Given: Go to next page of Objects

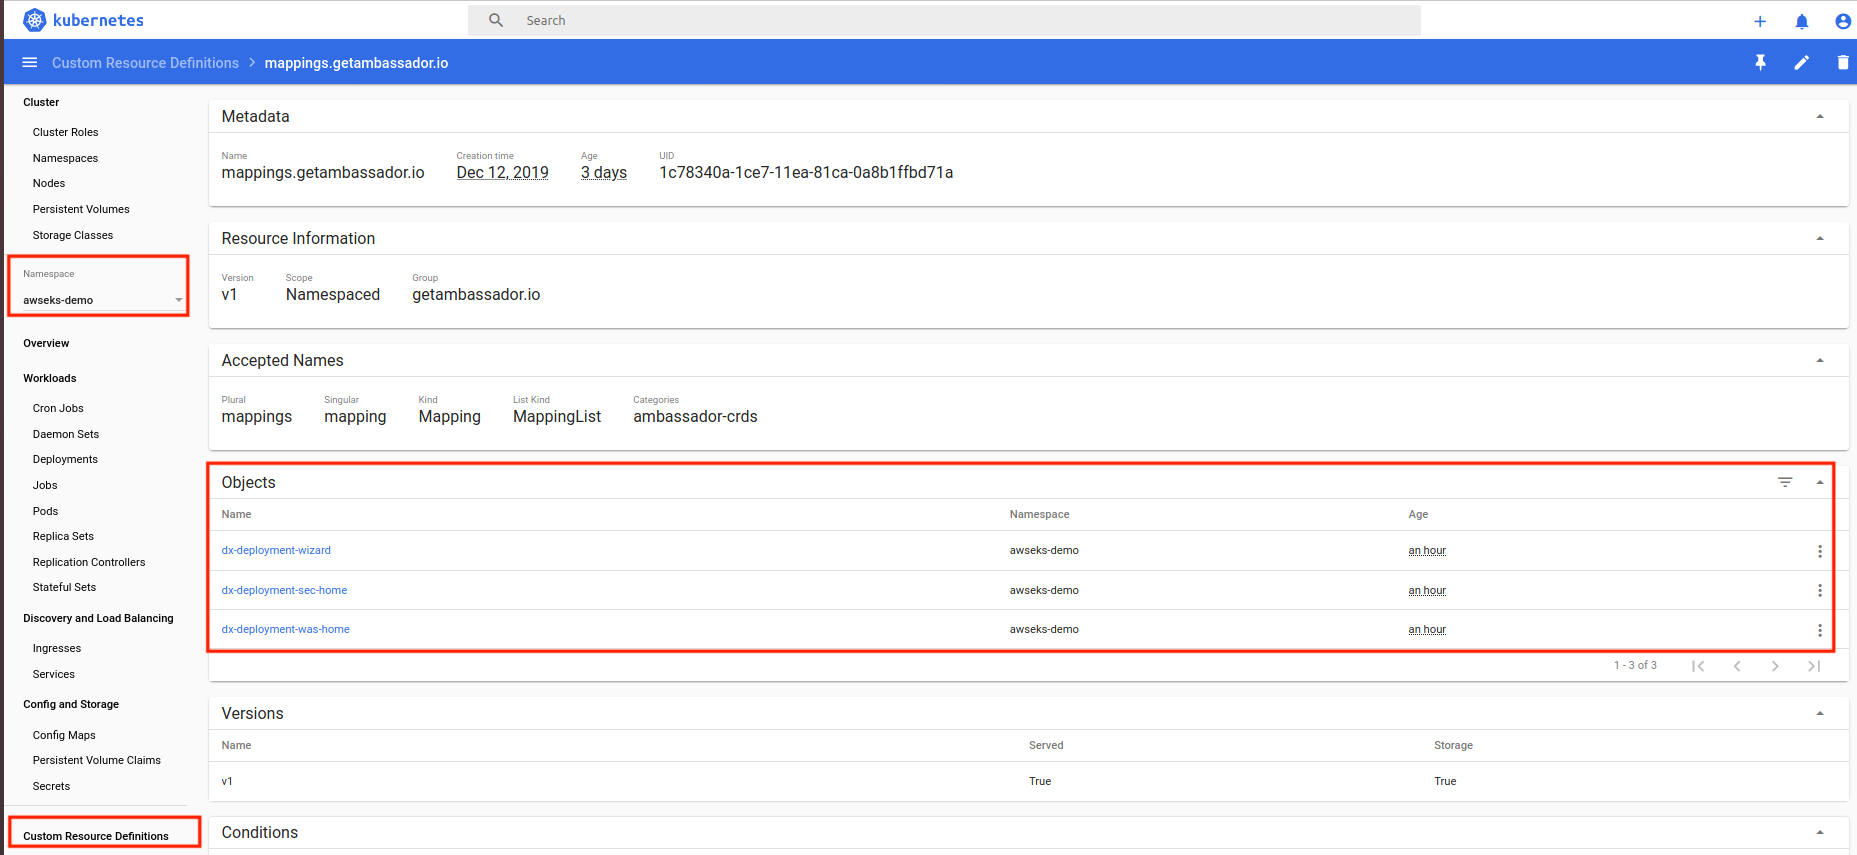Looking at the screenshot, I should (x=1775, y=666).
